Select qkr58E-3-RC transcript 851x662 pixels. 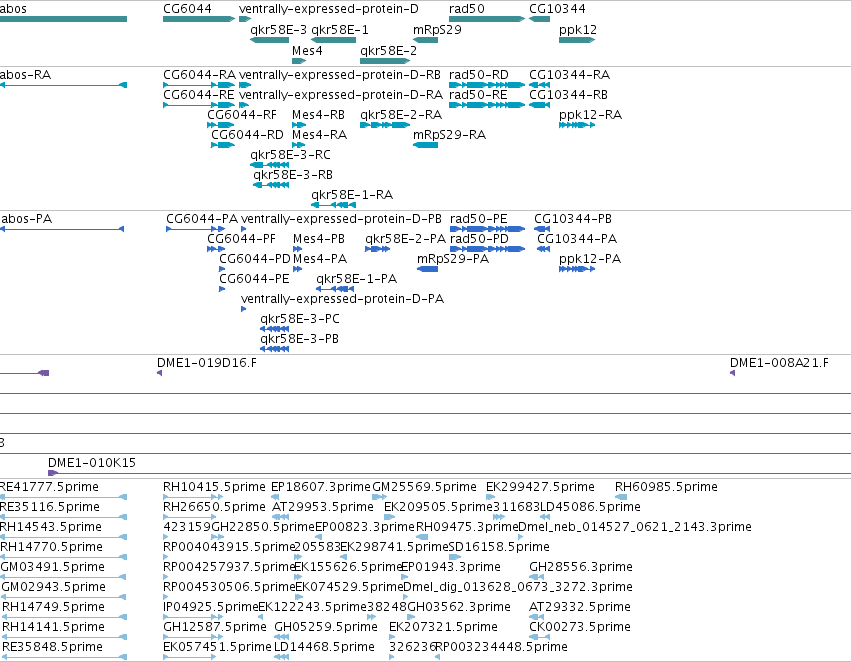tap(269, 165)
